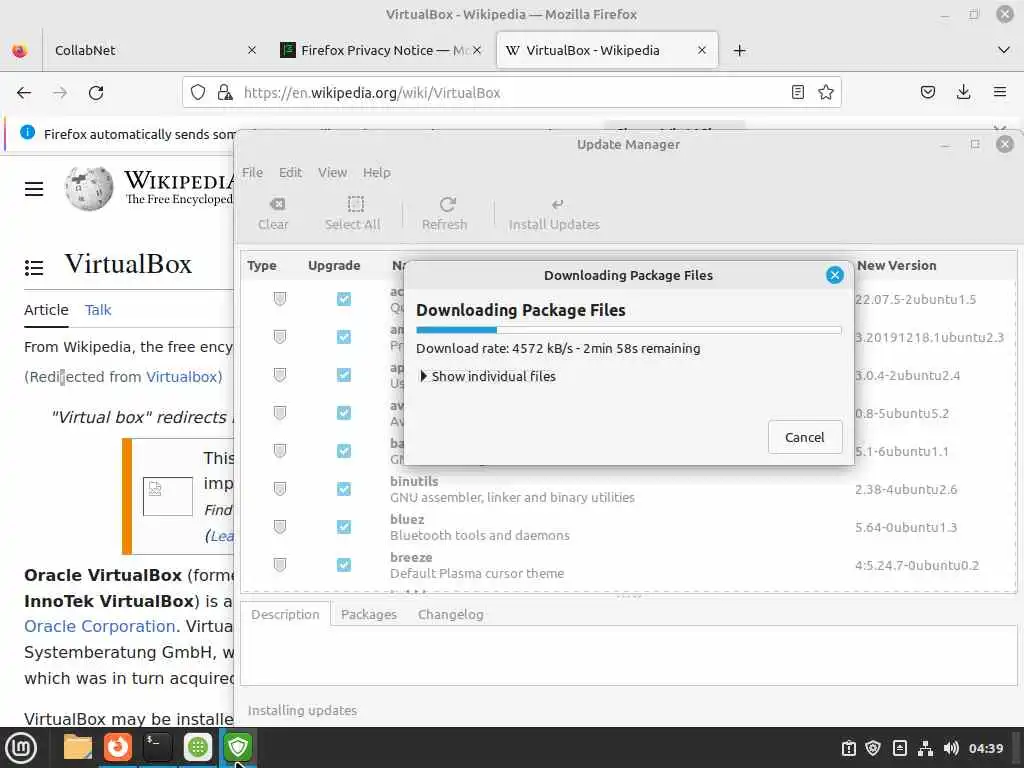
Task: Go back using Firefox back arrow
Action: [24, 93]
